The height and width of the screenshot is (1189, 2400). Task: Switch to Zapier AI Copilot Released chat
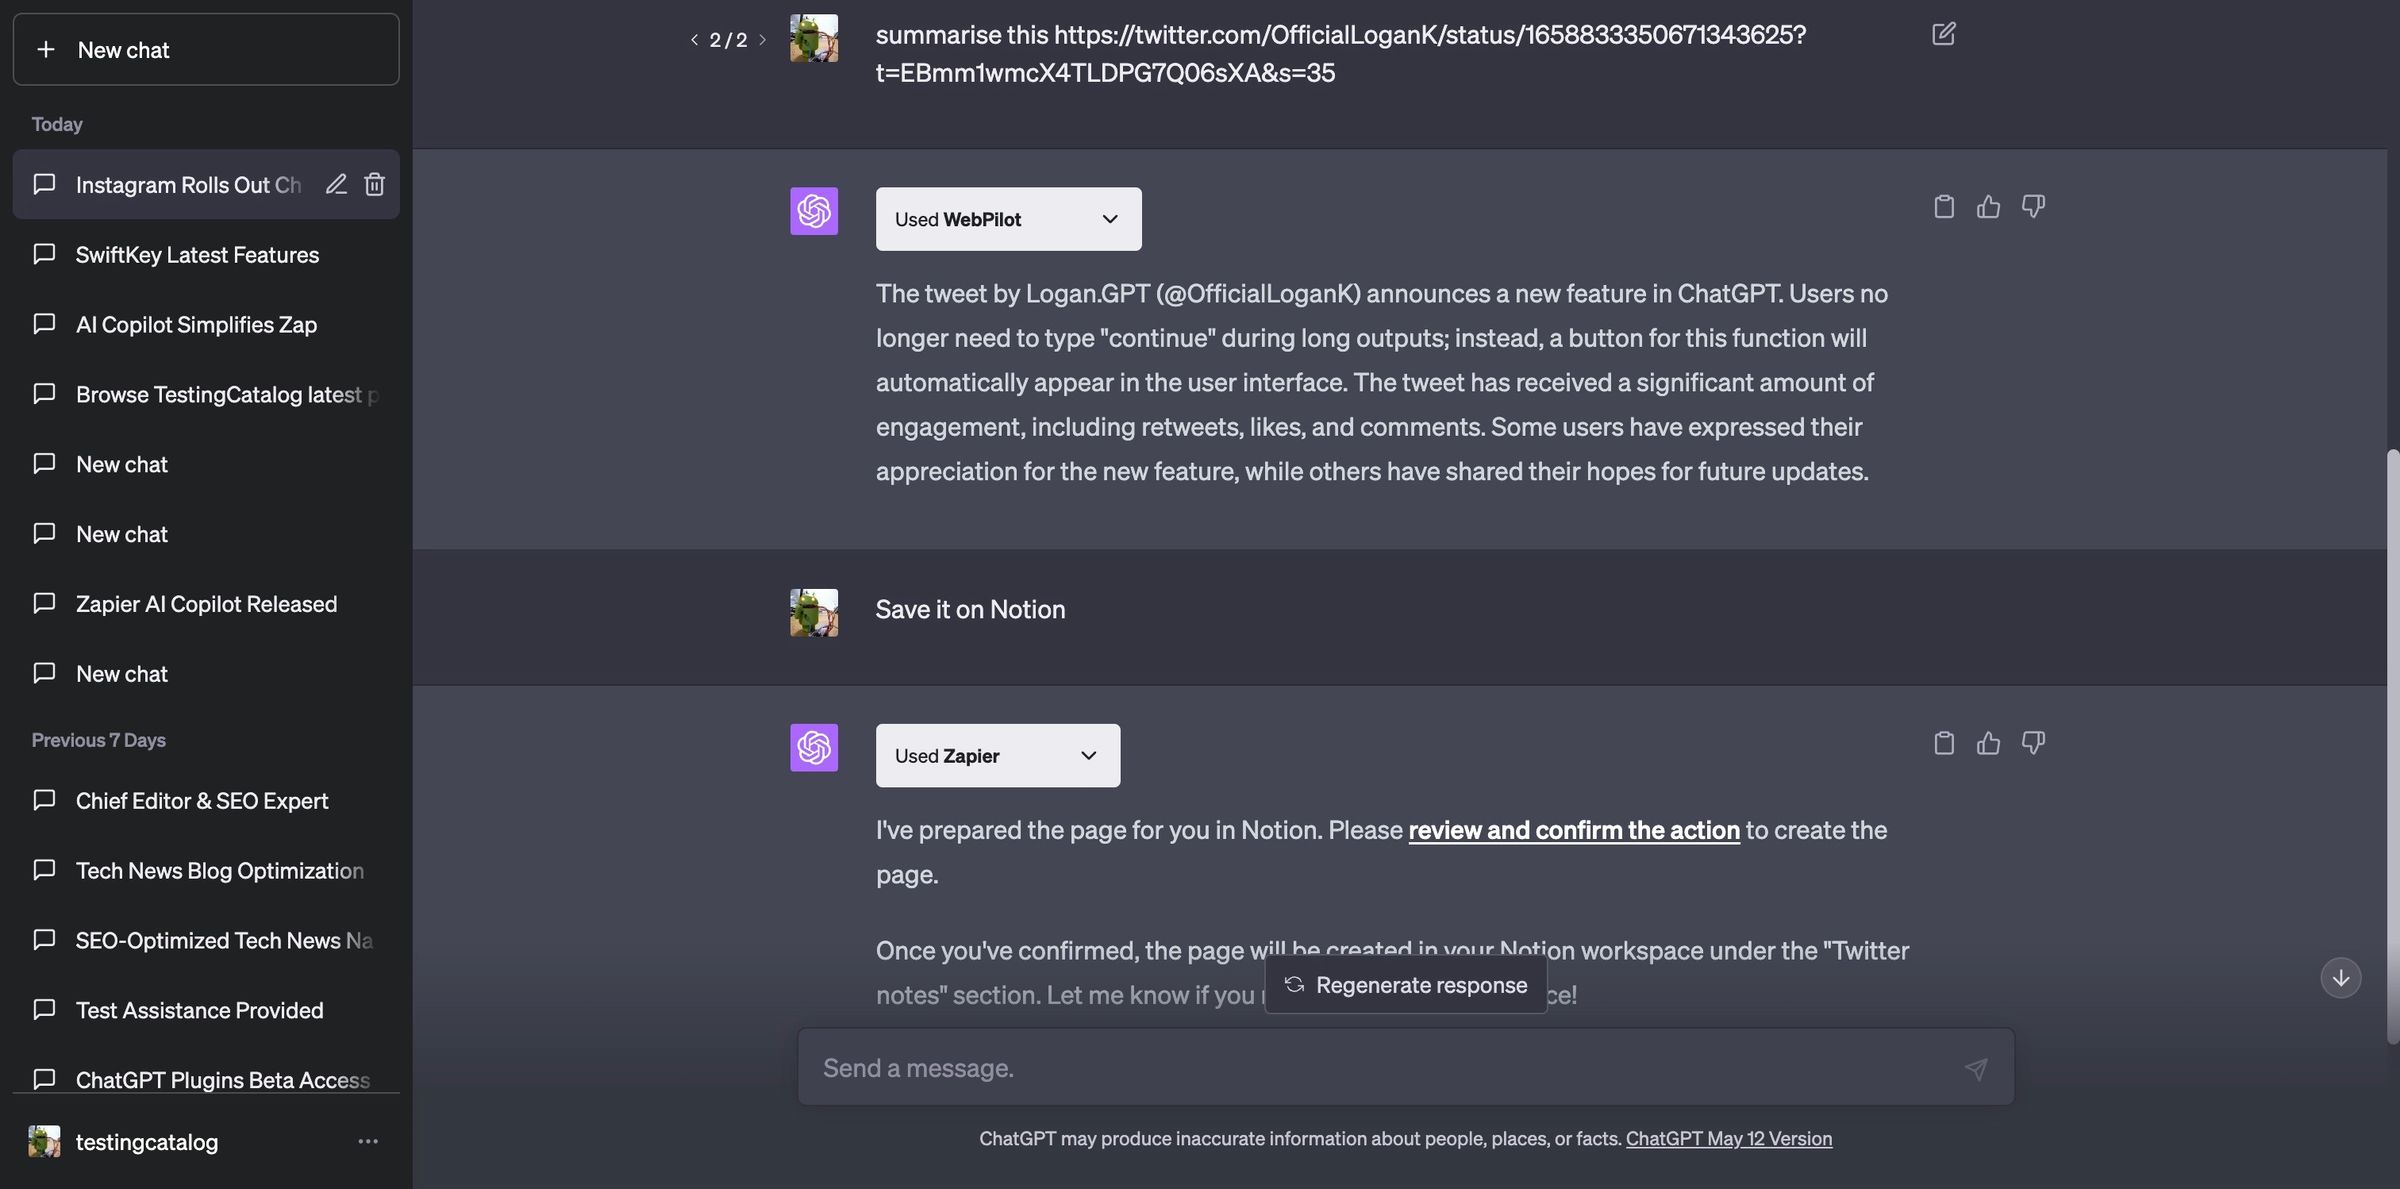pos(206,603)
